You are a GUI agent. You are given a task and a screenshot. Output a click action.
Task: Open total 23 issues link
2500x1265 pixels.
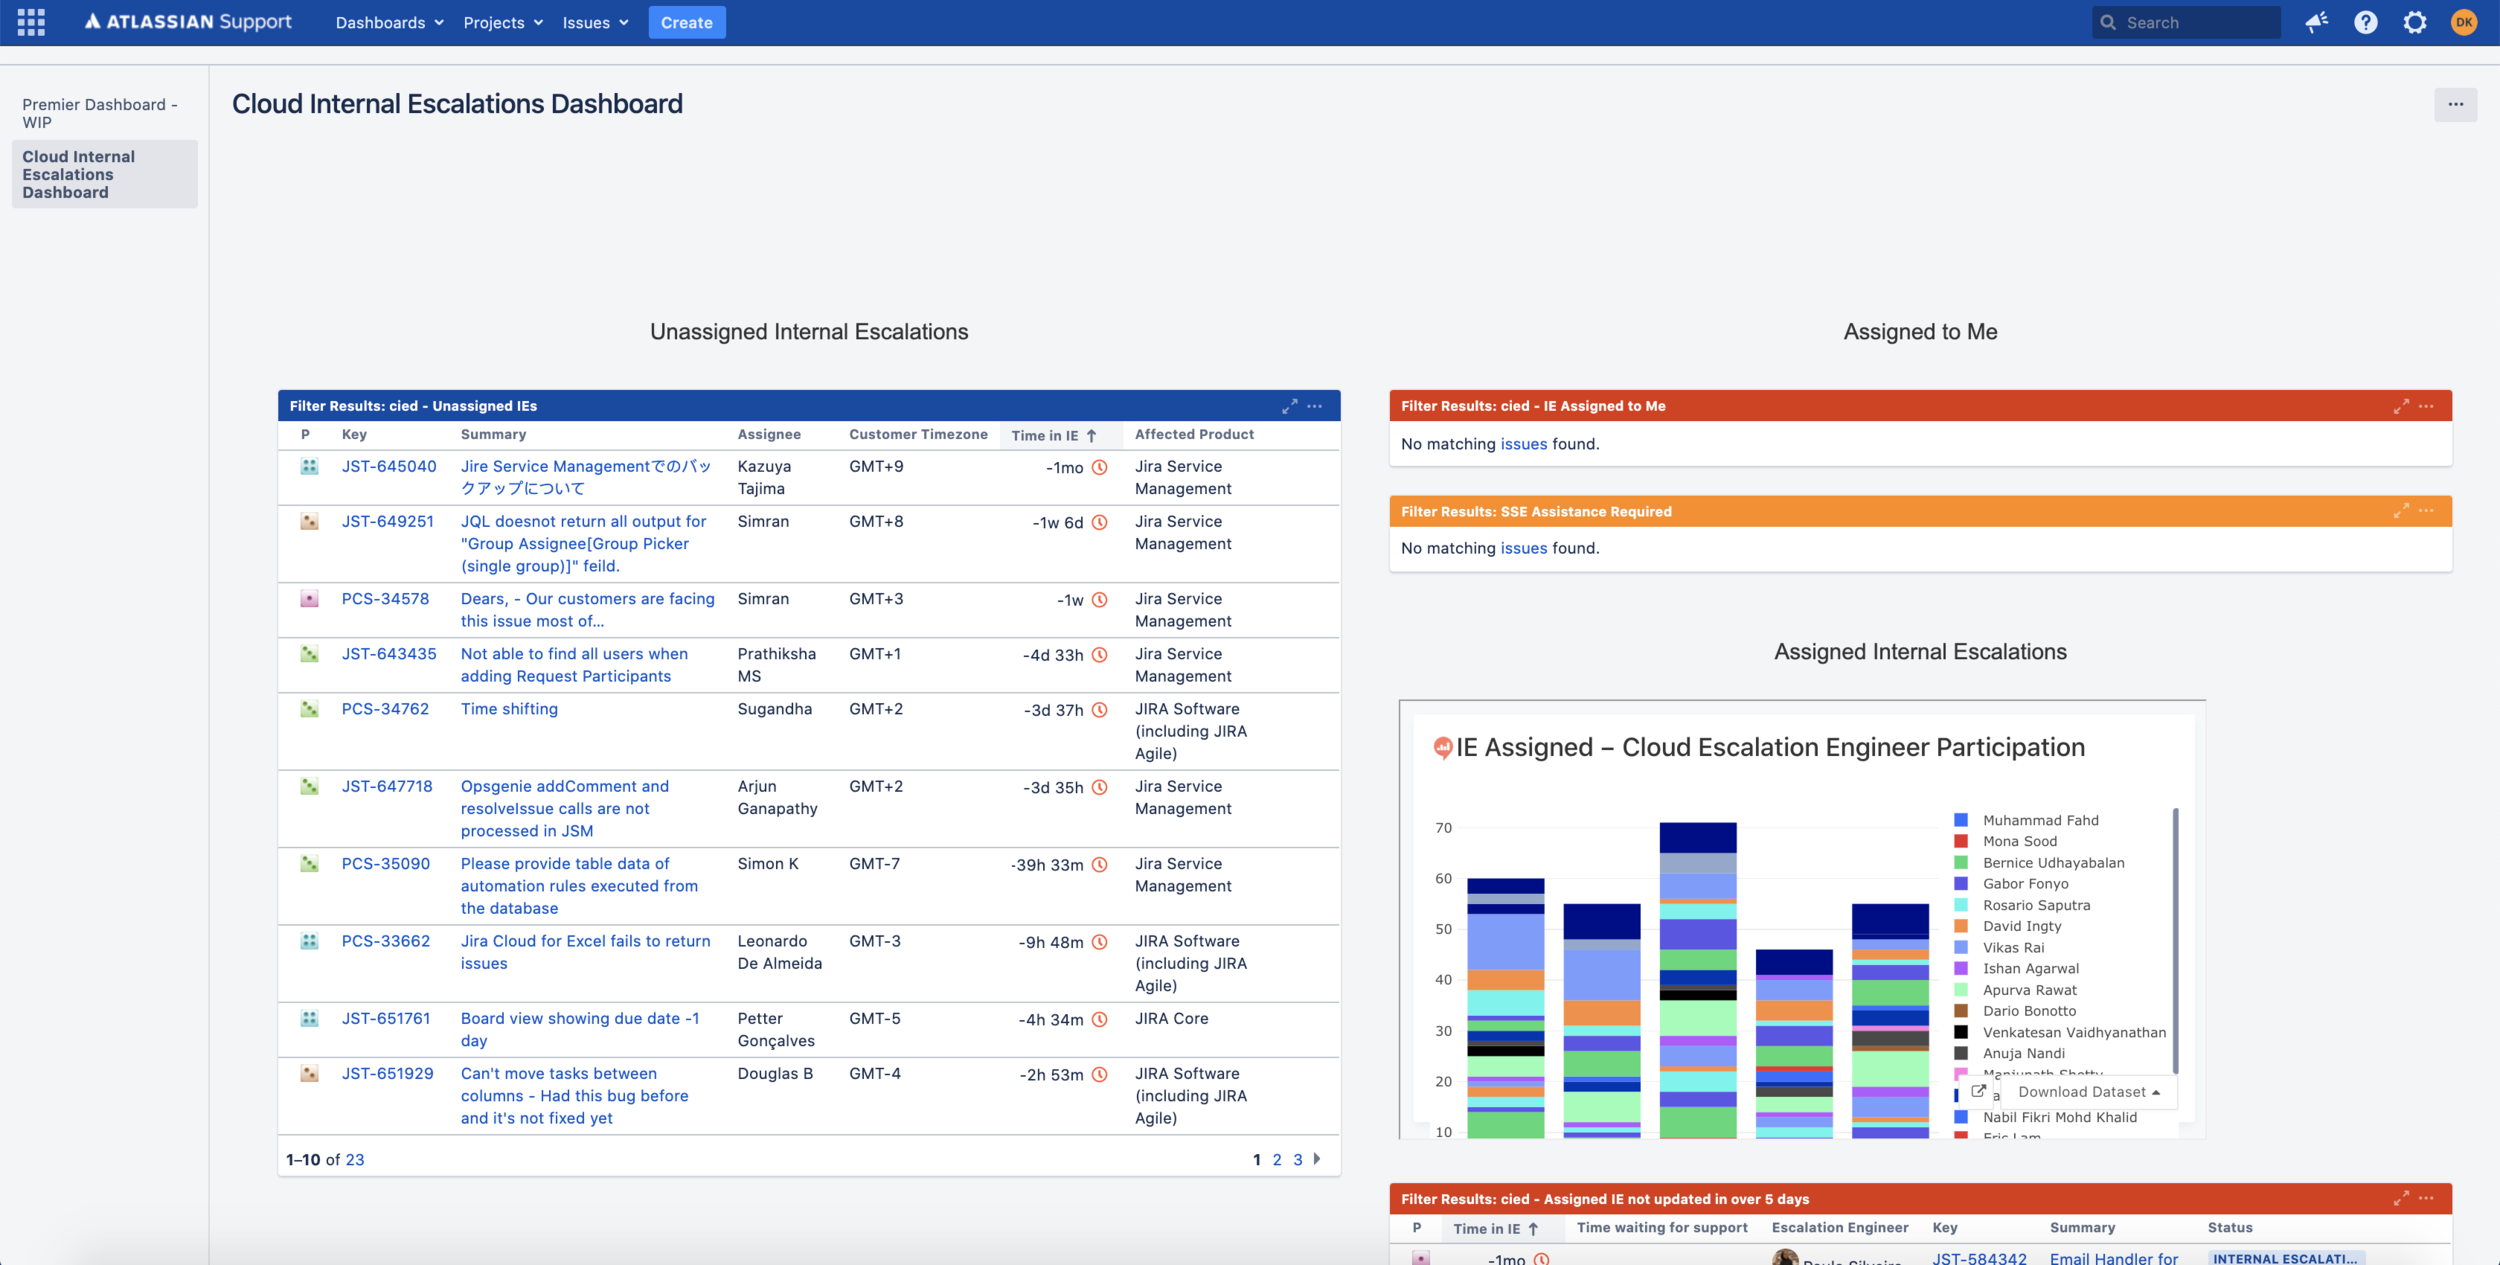pos(354,1159)
